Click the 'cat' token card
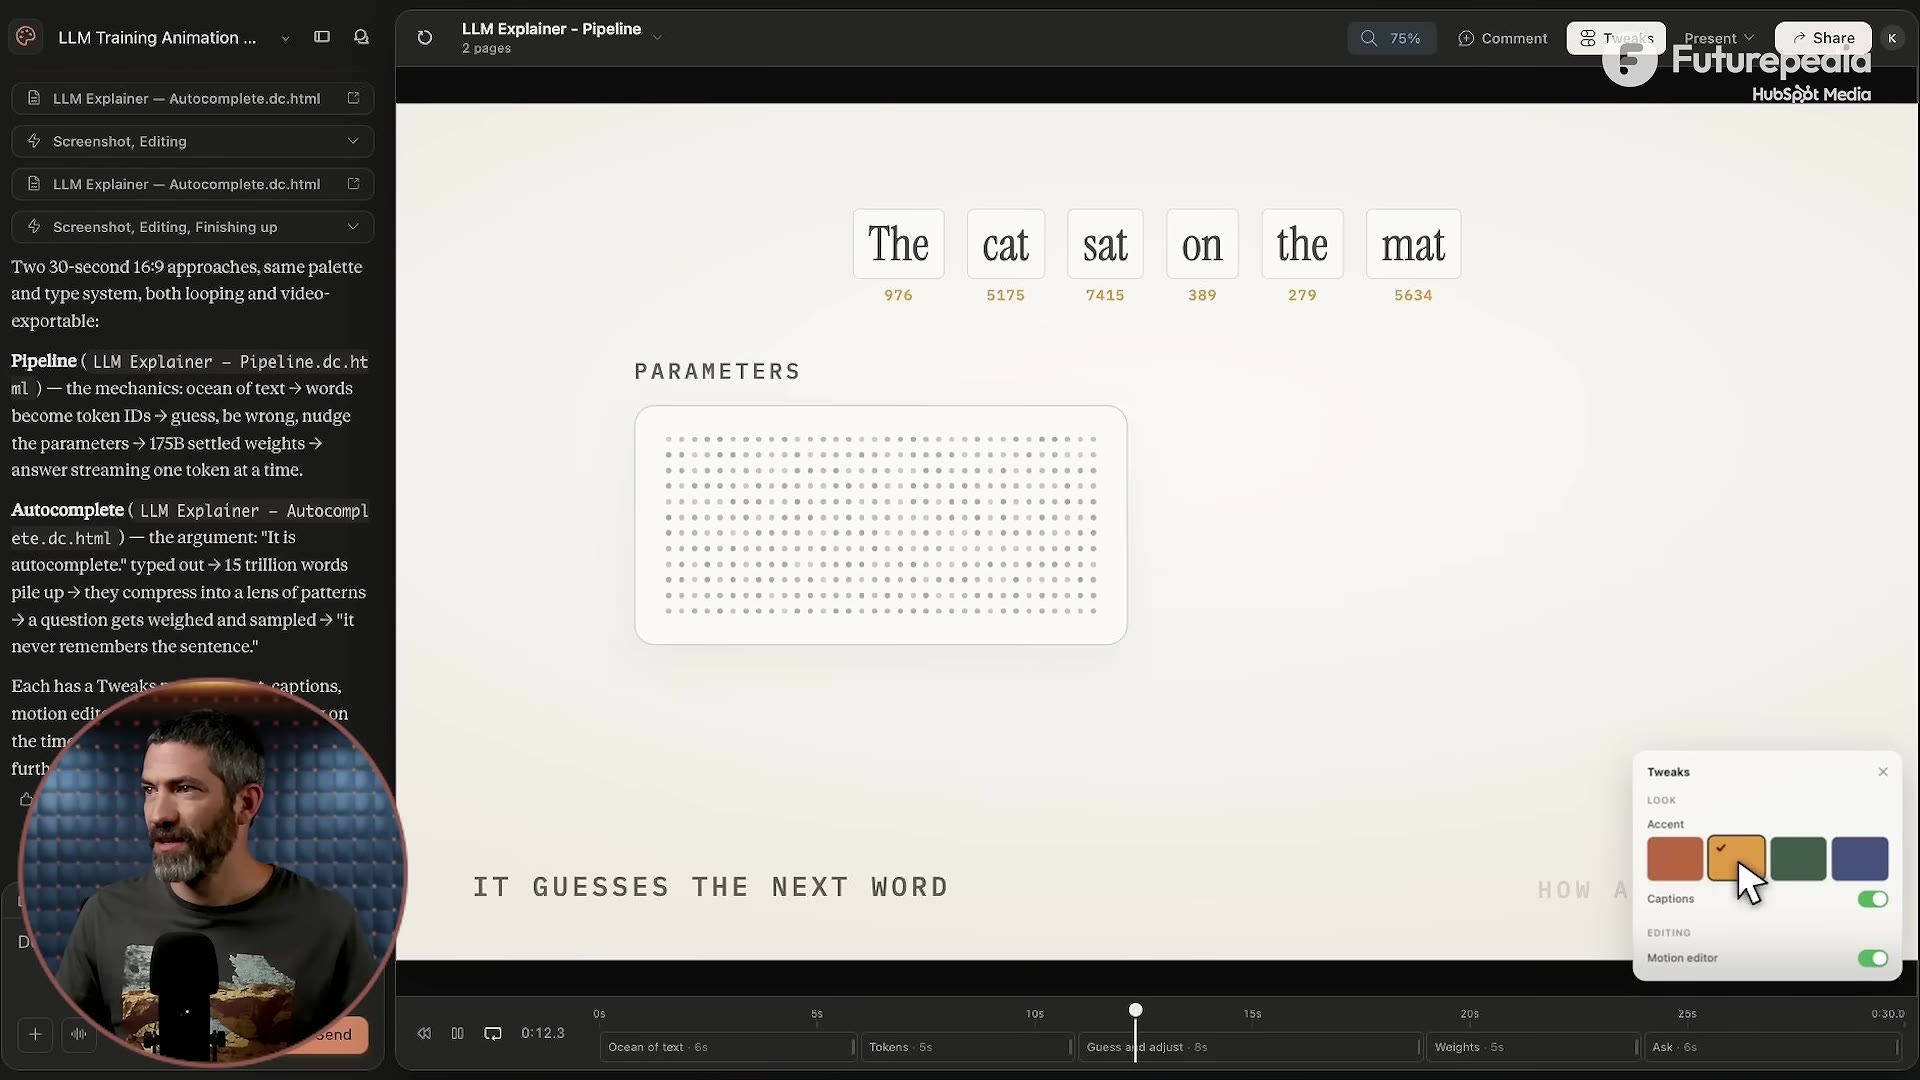The height and width of the screenshot is (1080, 1920). click(x=1005, y=244)
